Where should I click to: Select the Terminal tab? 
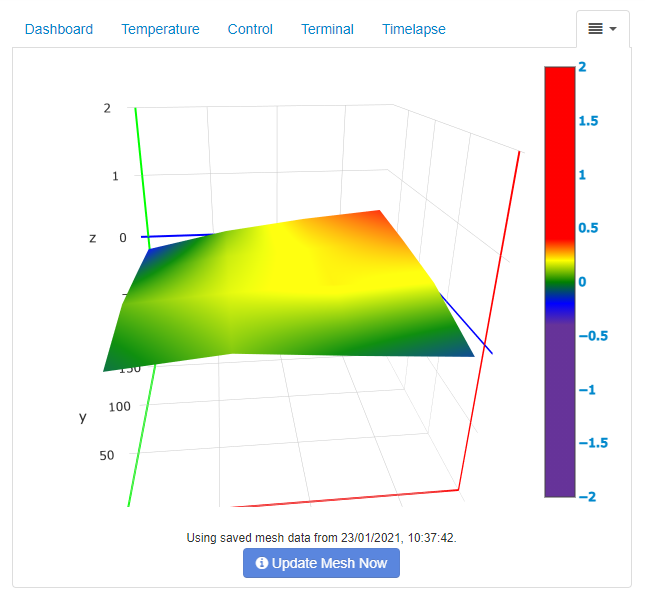(x=327, y=29)
